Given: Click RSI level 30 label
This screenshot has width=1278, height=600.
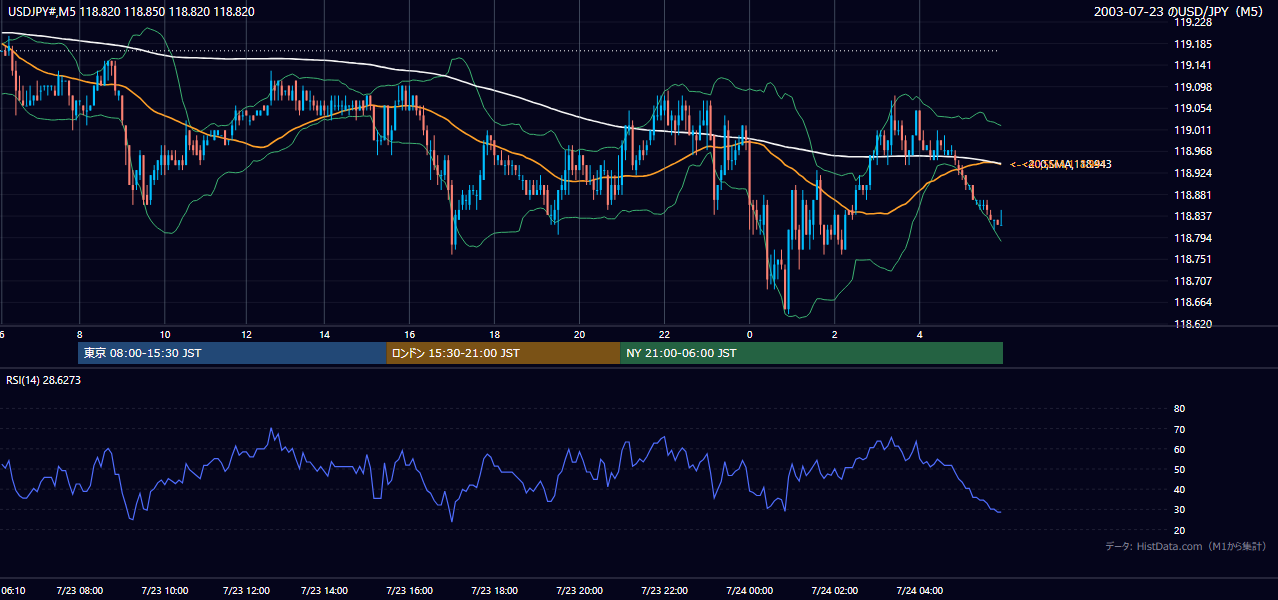Looking at the screenshot, I should [x=1179, y=510].
